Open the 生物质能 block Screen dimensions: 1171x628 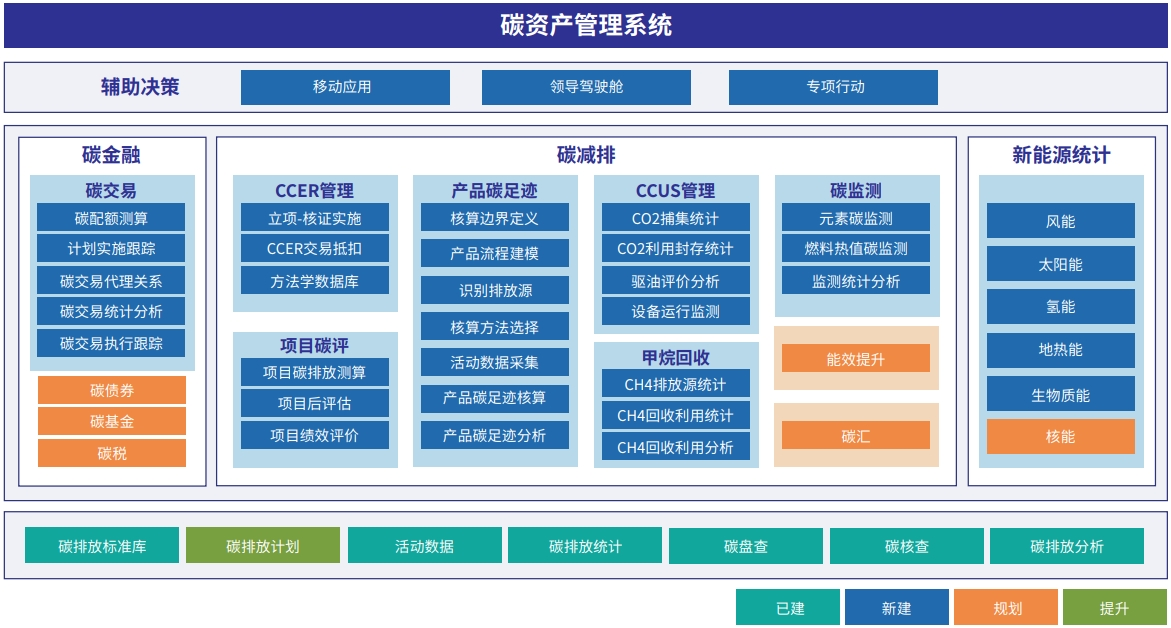point(1060,394)
